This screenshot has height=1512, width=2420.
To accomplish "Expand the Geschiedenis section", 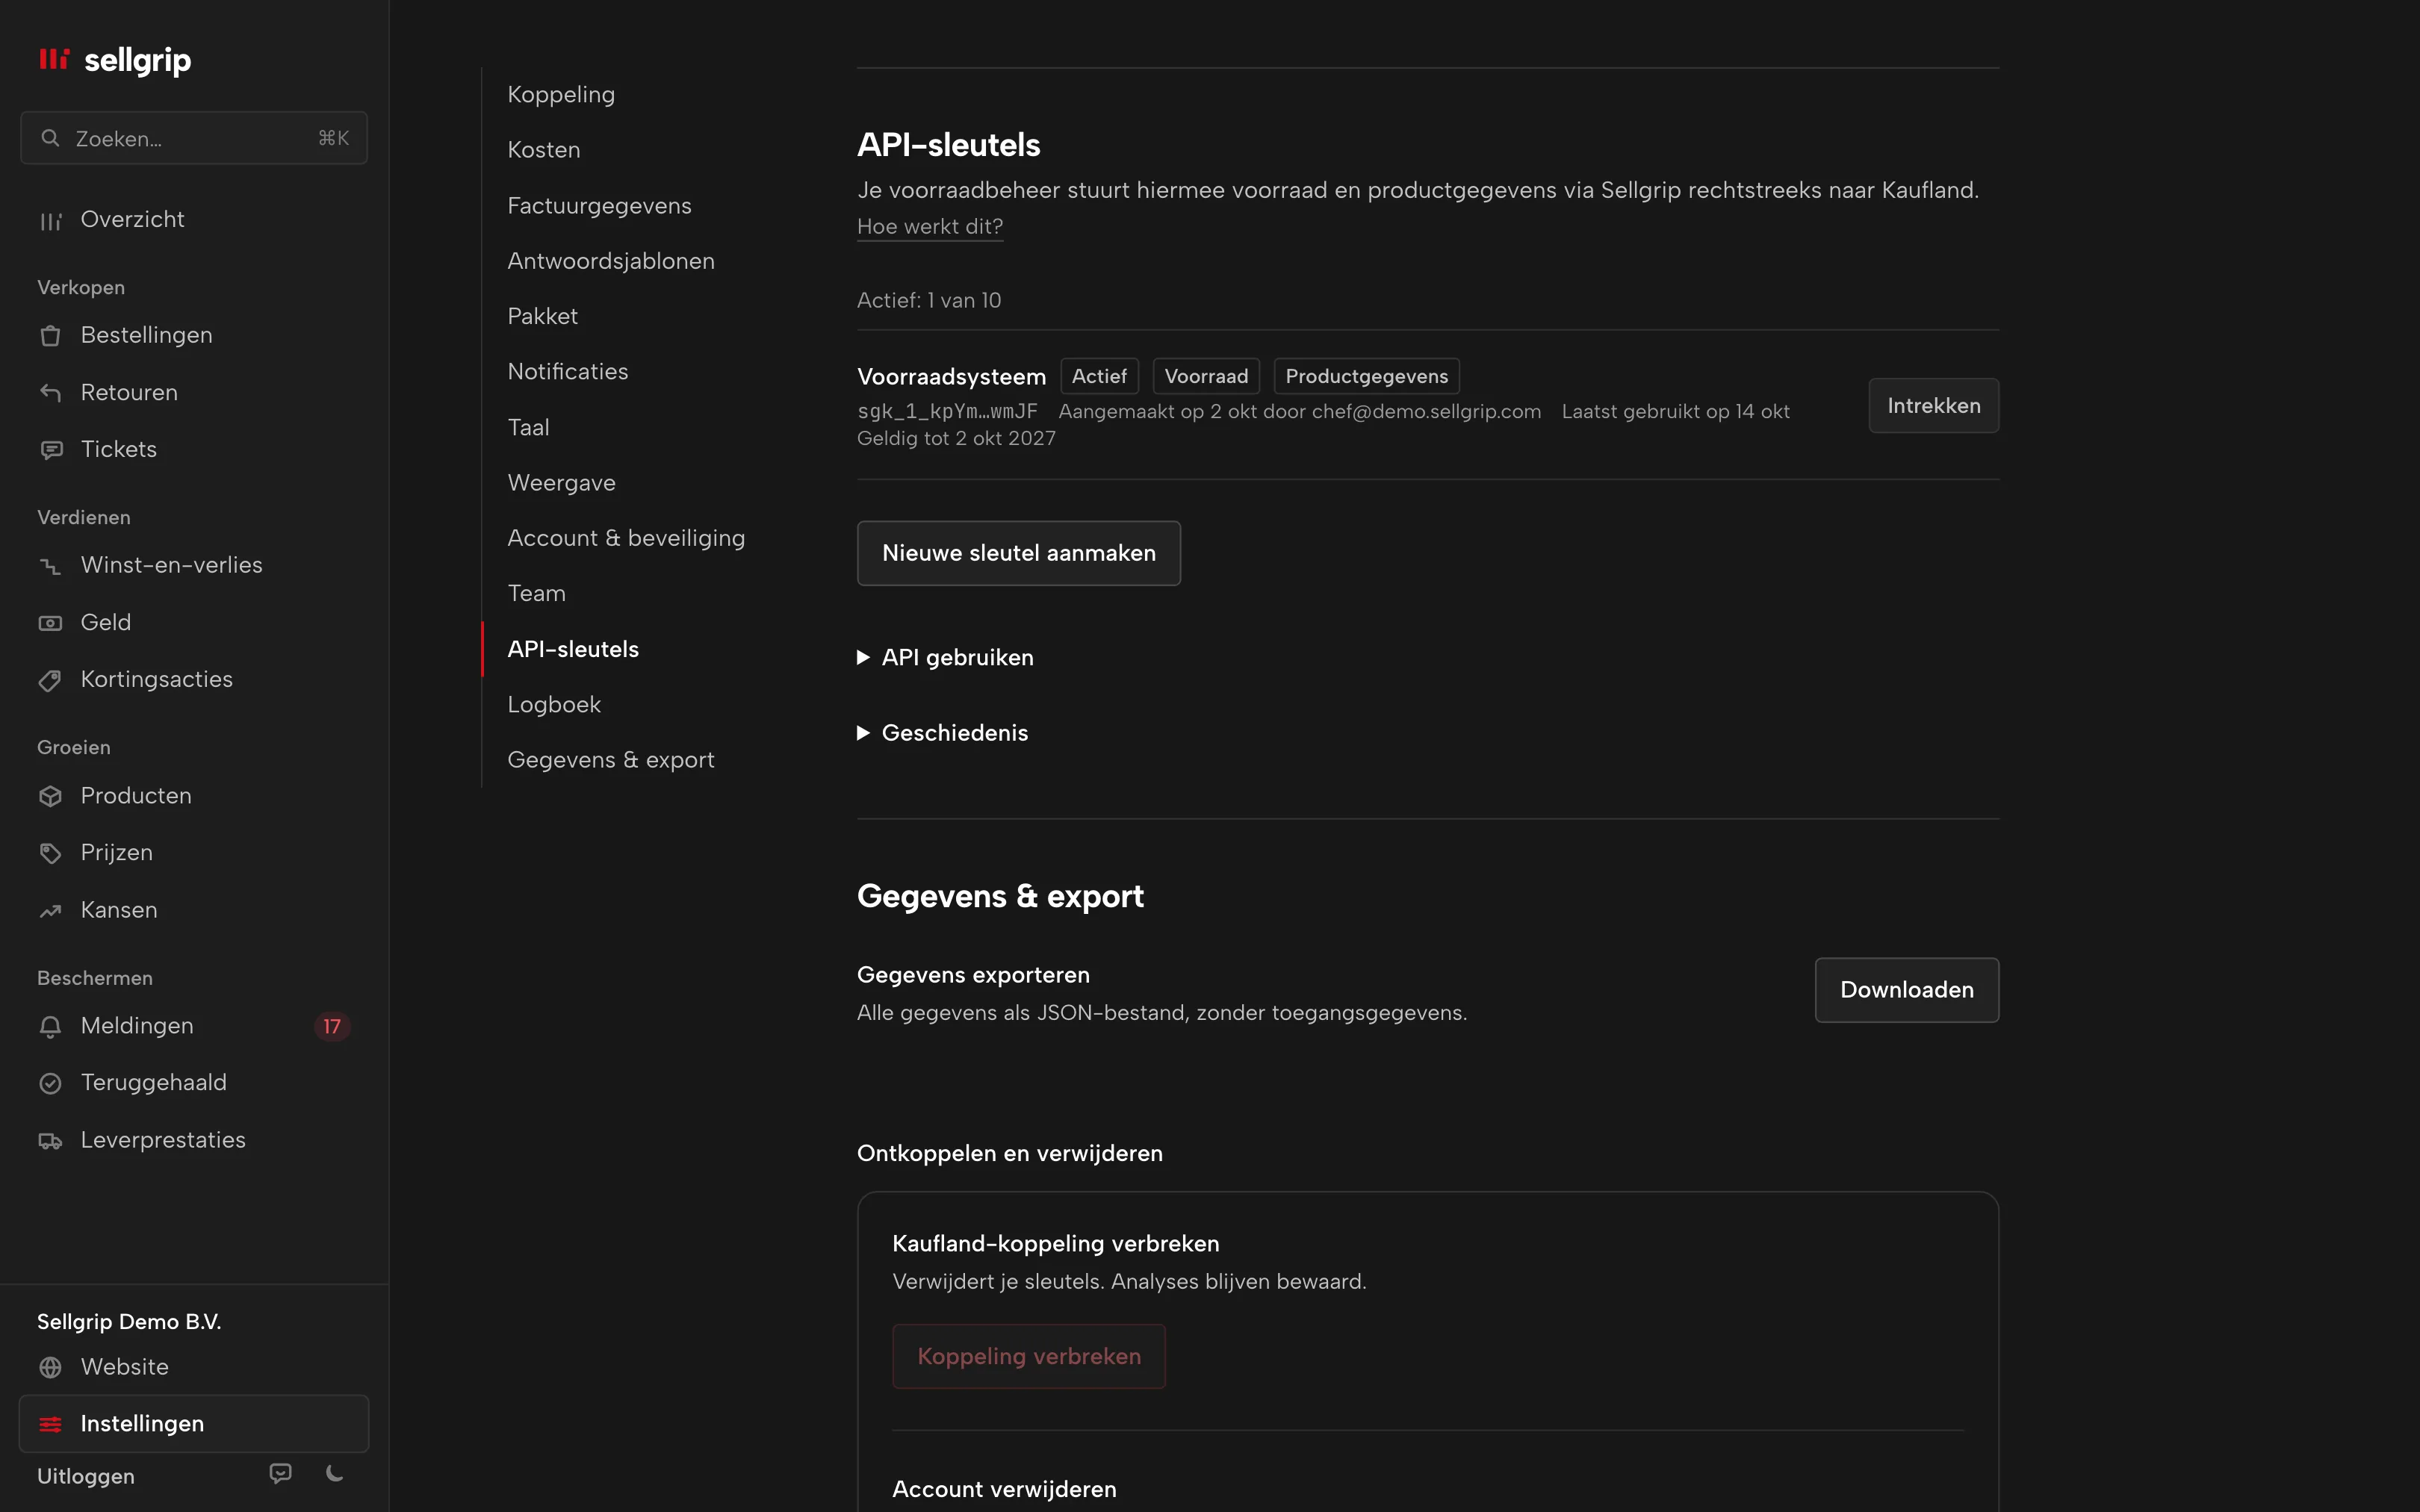I will (943, 733).
